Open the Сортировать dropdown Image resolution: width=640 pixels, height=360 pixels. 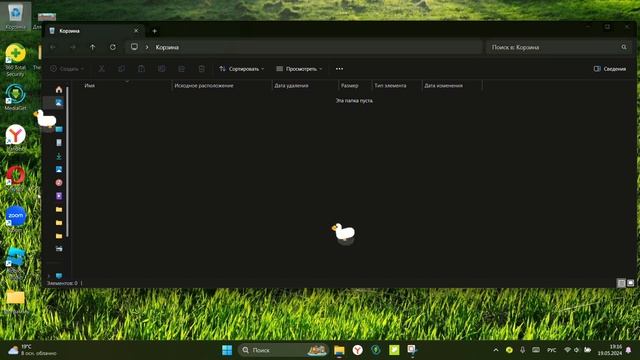point(242,69)
